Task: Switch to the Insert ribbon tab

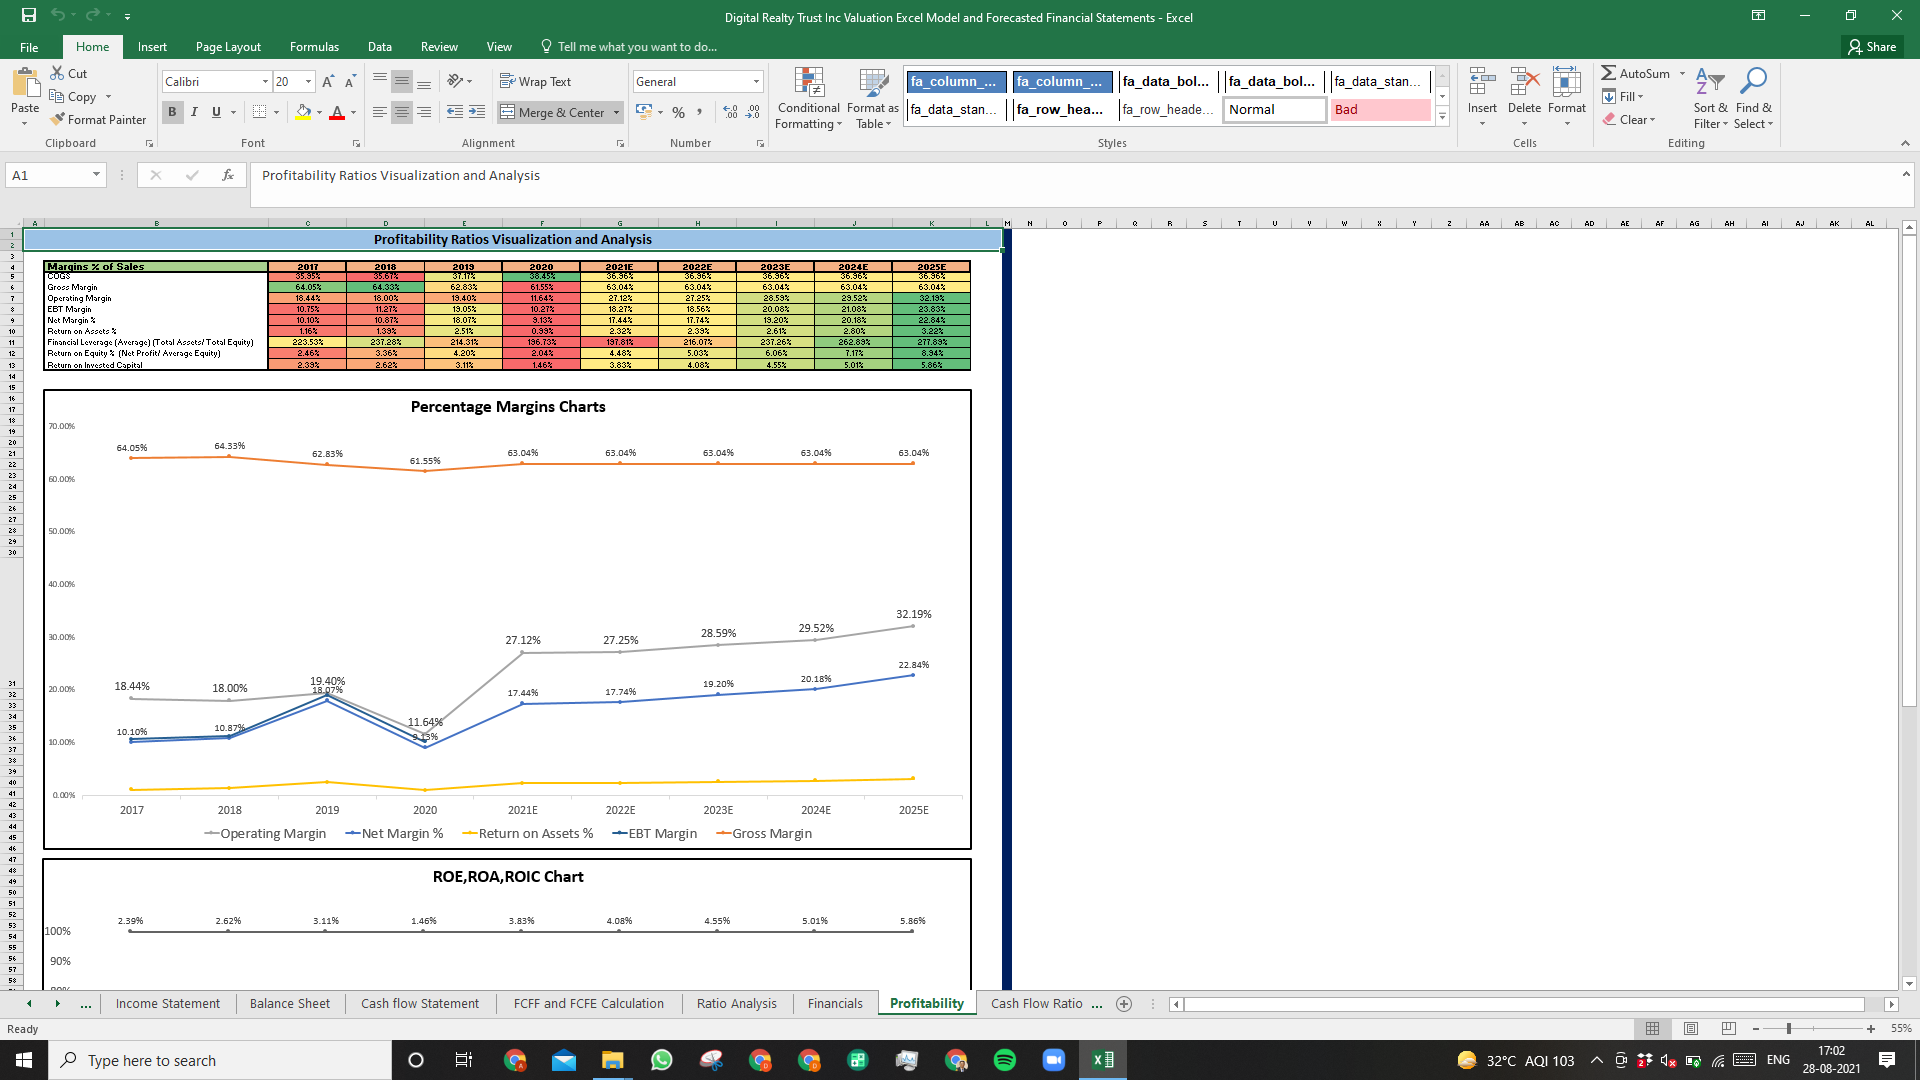Action: 152,47
